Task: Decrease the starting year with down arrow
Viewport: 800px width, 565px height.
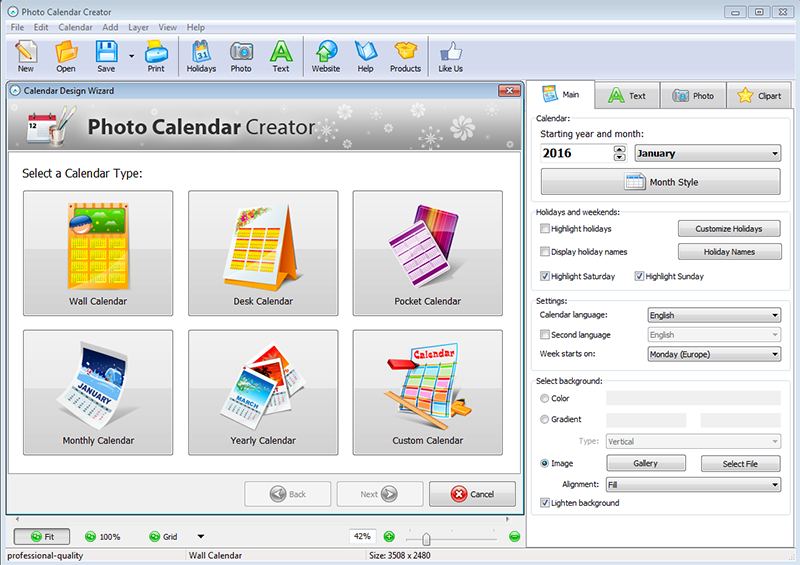Action: (x=619, y=157)
